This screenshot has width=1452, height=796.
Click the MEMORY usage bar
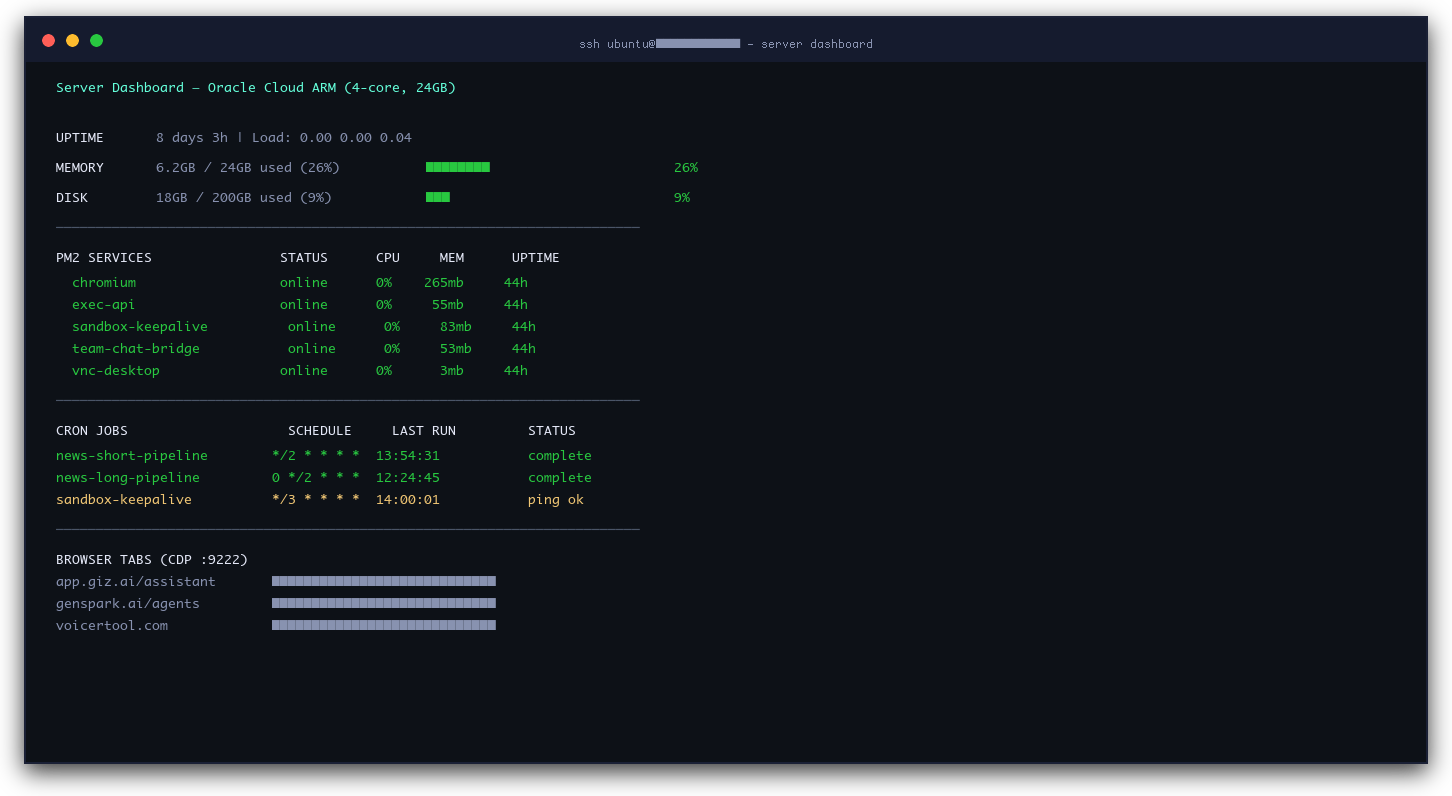tap(457, 167)
